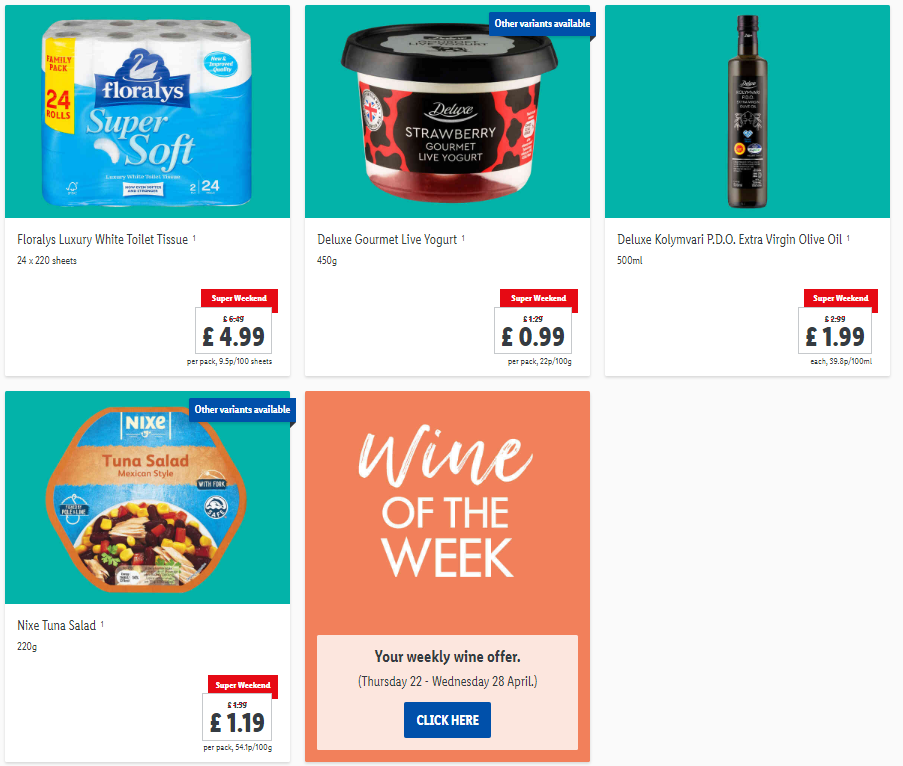Click the Other variants available badge on yogurt

[x=542, y=24]
